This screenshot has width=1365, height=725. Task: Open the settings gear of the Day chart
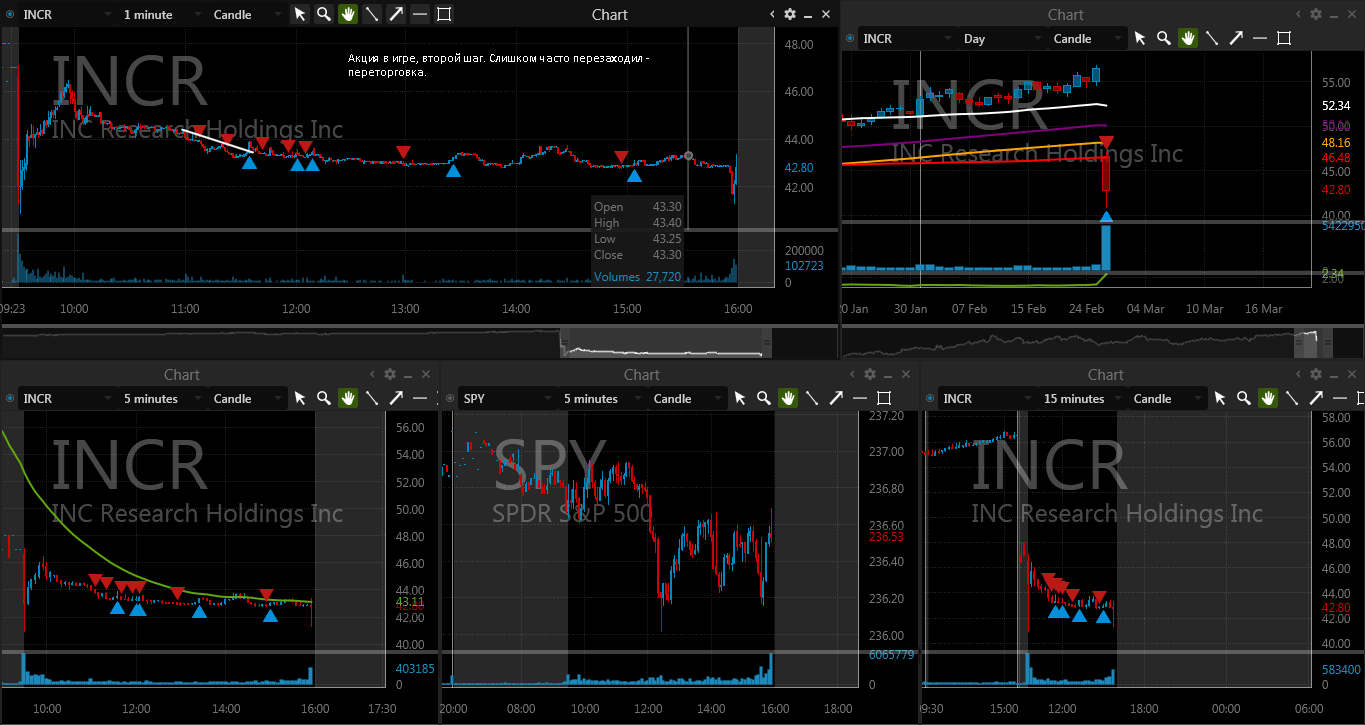click(x=1316, y=14)
